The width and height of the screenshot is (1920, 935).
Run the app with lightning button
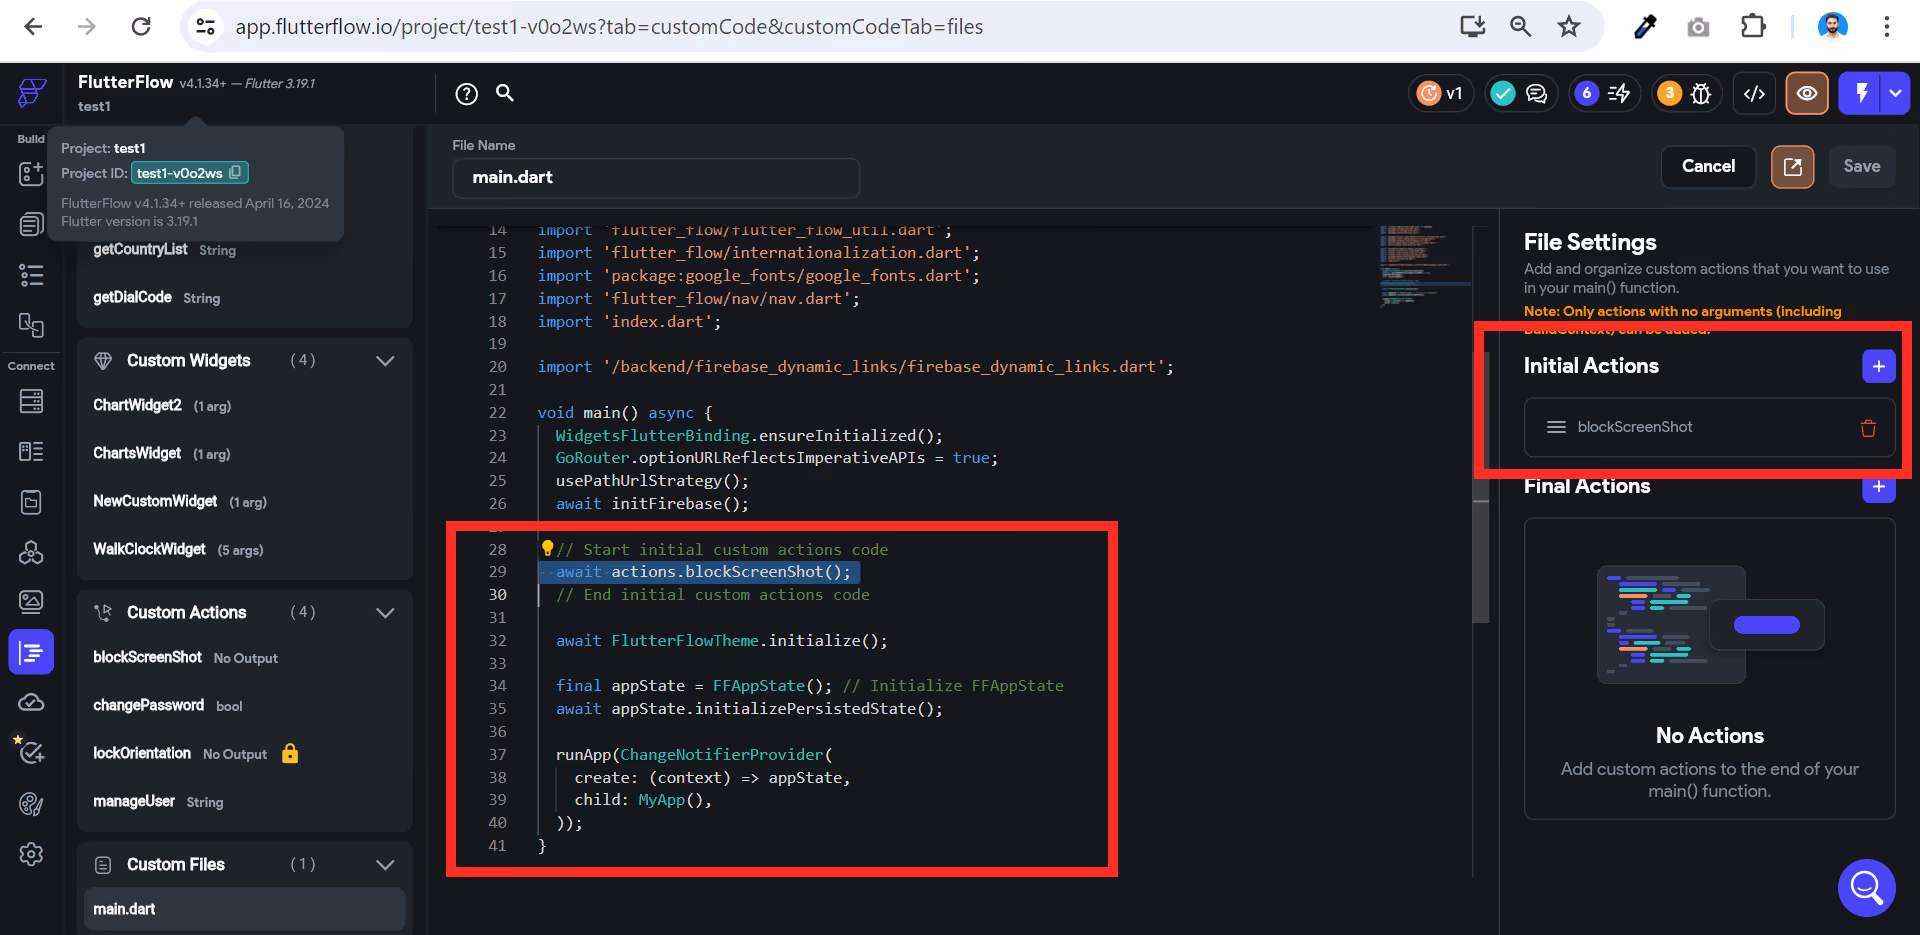[x=1861, y=93]
